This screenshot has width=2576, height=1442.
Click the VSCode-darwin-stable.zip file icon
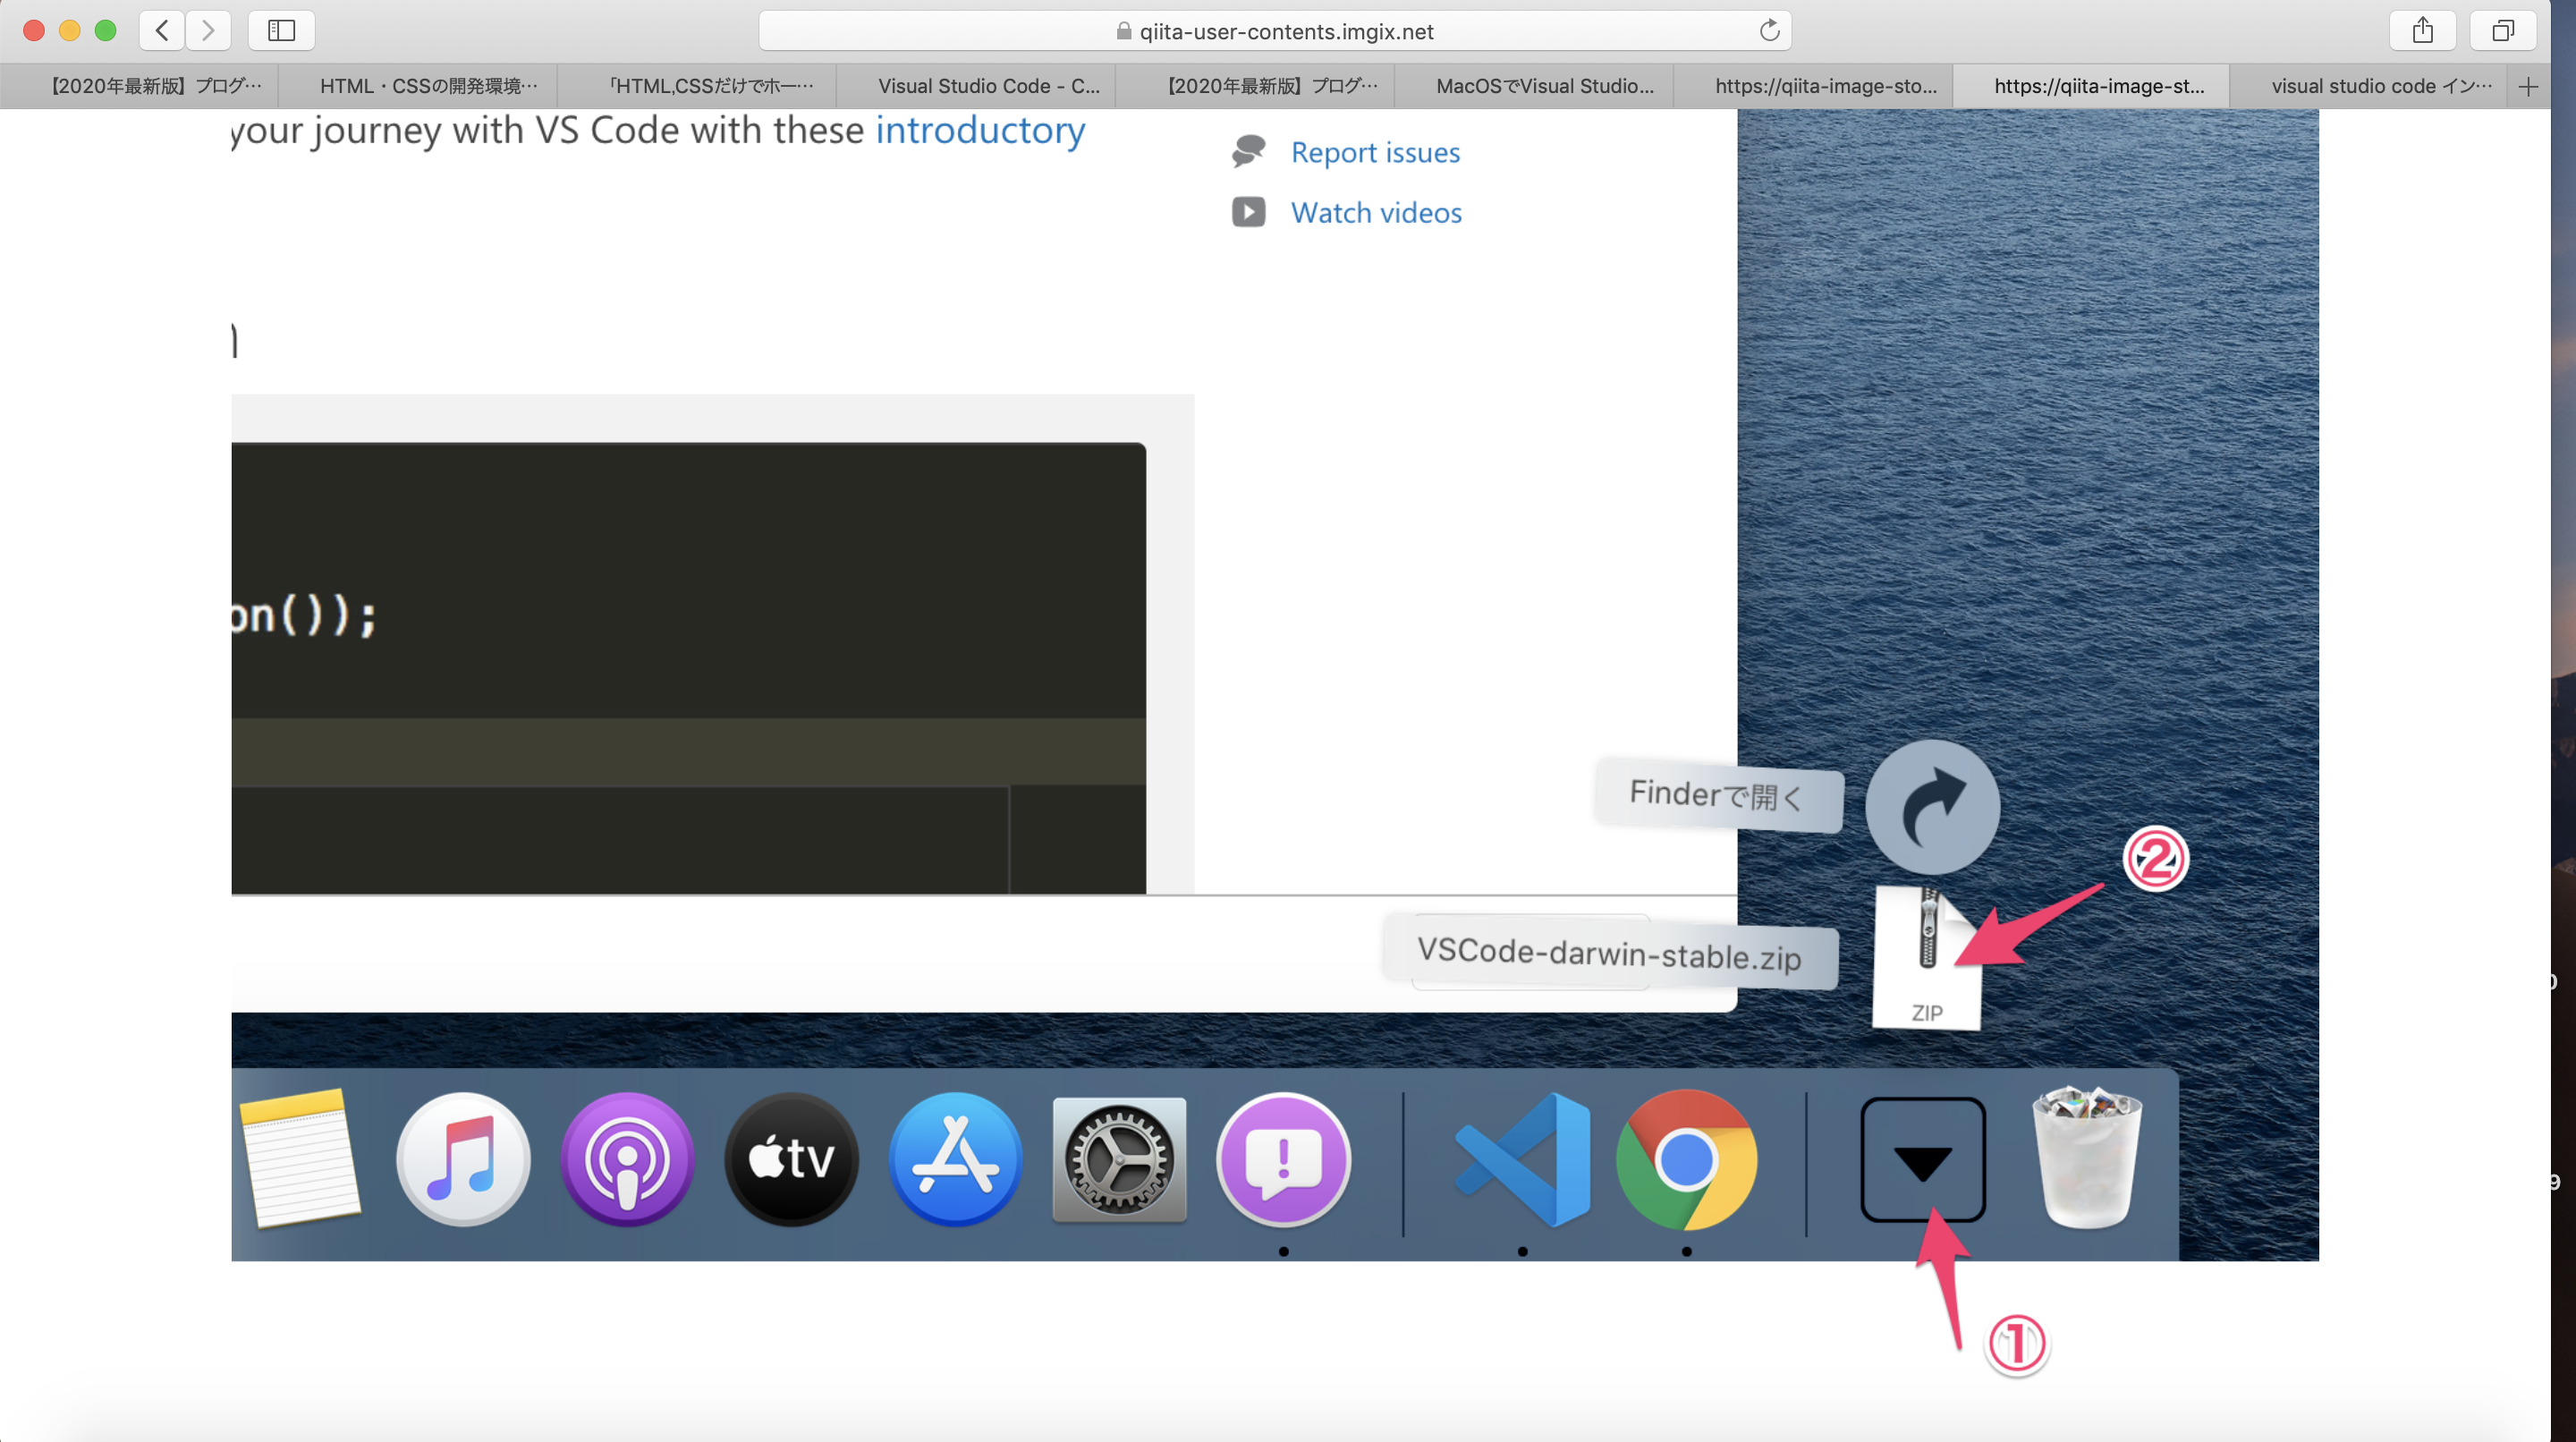(x=1926, y=957)
